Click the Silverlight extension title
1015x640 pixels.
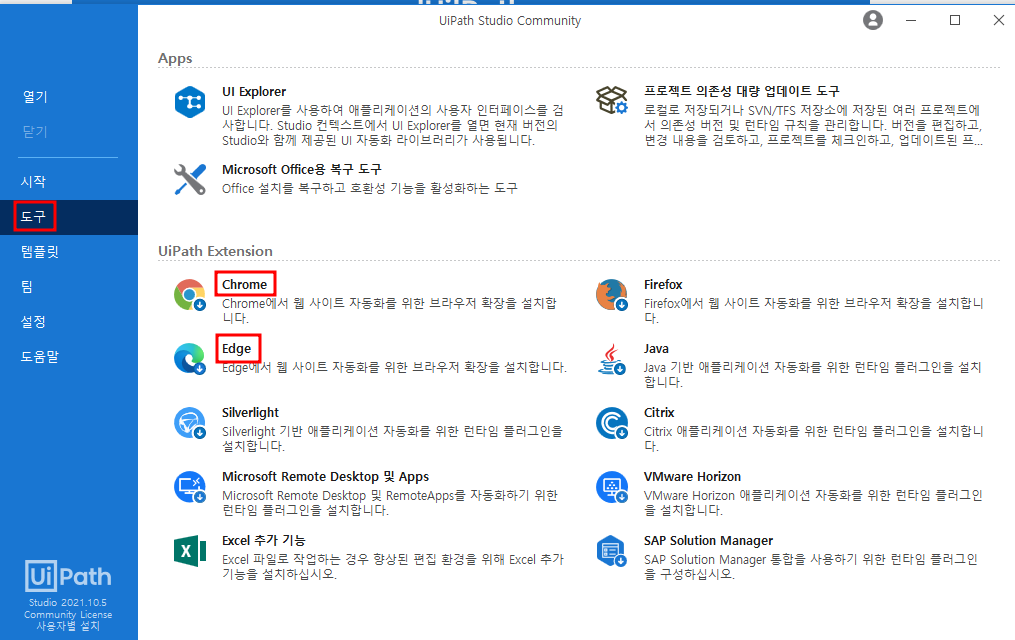pyautogui.click(x=251, y=412)
